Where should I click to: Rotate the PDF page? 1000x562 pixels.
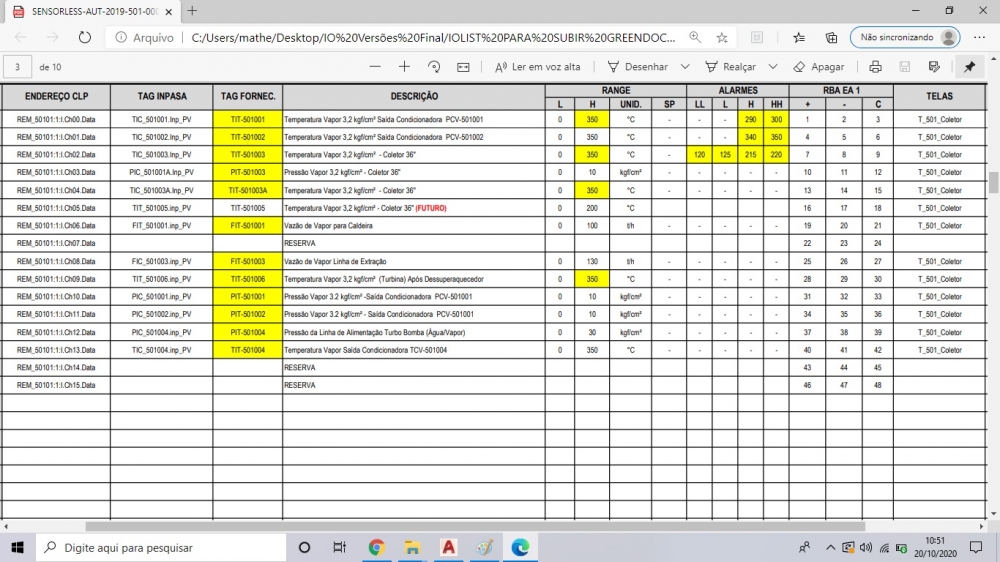click(x=434, y=66)
